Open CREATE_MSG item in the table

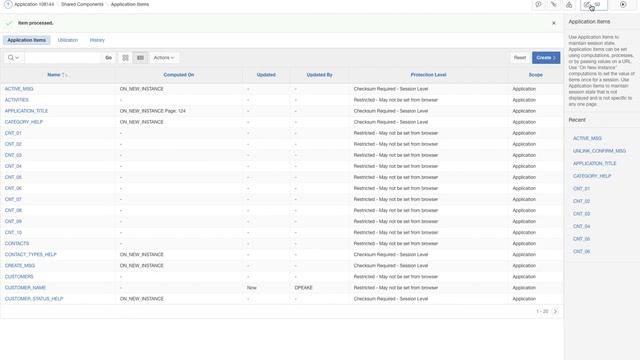coord(20,265)
